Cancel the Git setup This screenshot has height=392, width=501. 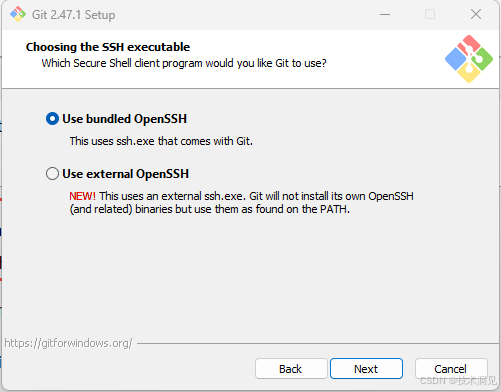451,369
